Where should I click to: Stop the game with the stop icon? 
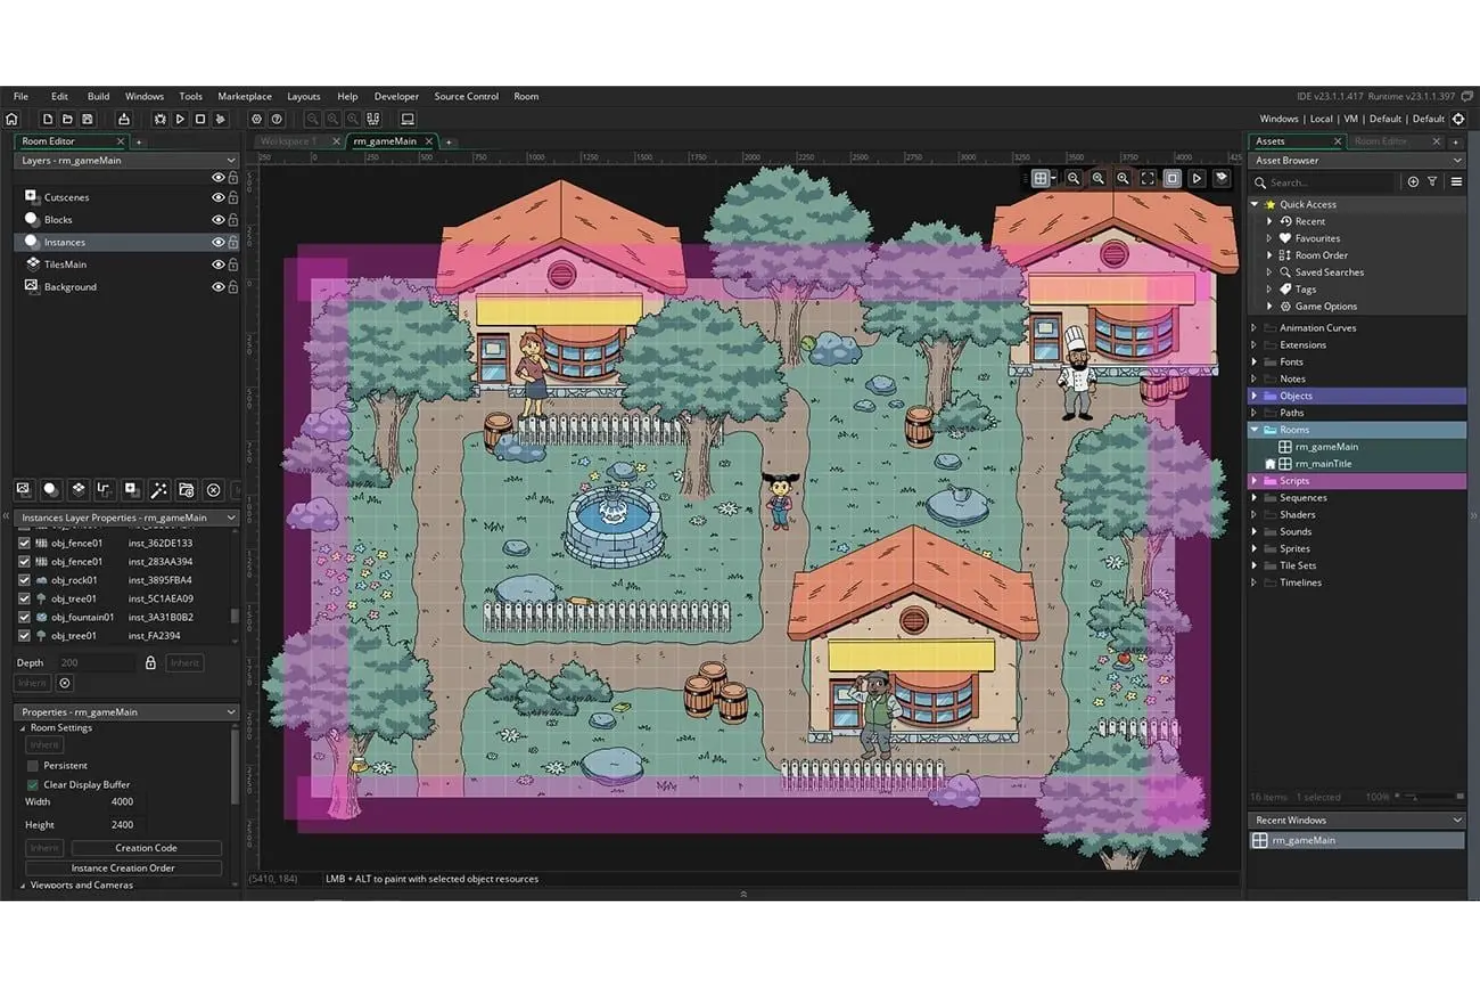click(199, 118)
